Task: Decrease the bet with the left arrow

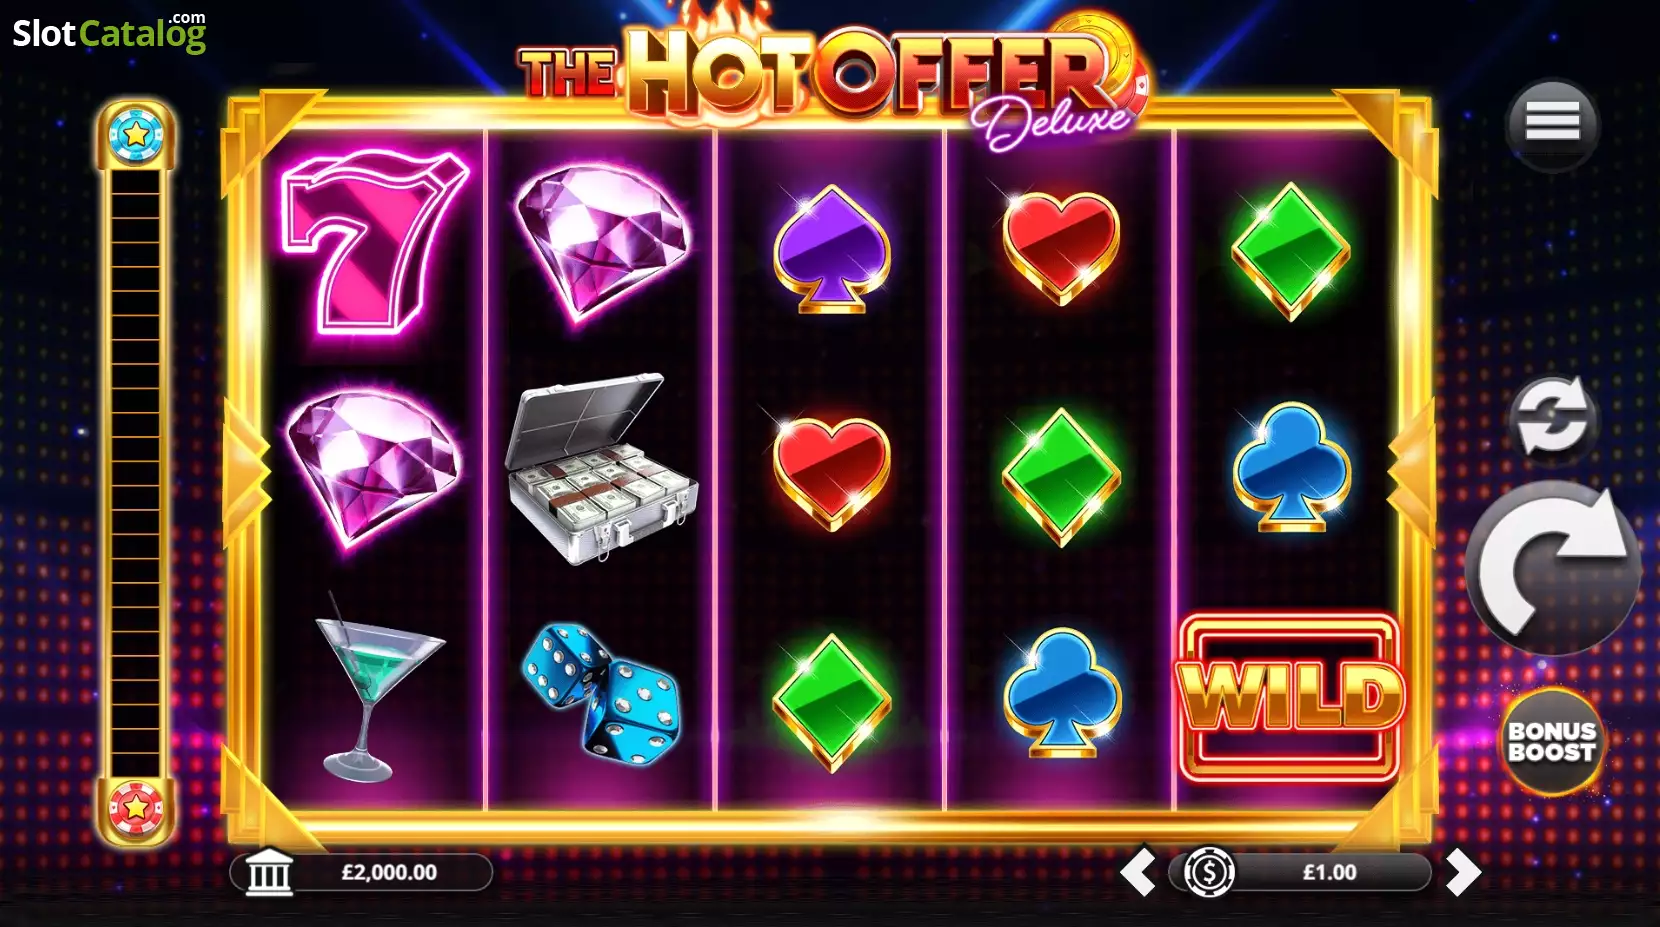Action: [1138, 872]
